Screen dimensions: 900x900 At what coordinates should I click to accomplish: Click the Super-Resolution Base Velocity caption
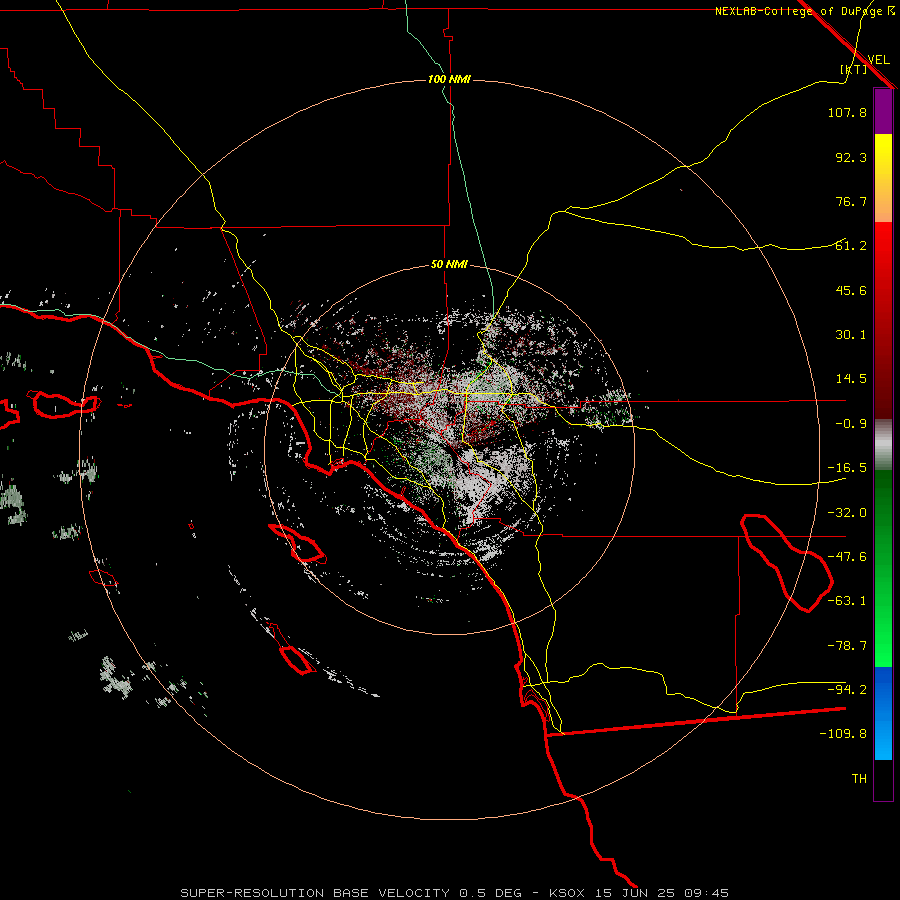pos(455,893)
